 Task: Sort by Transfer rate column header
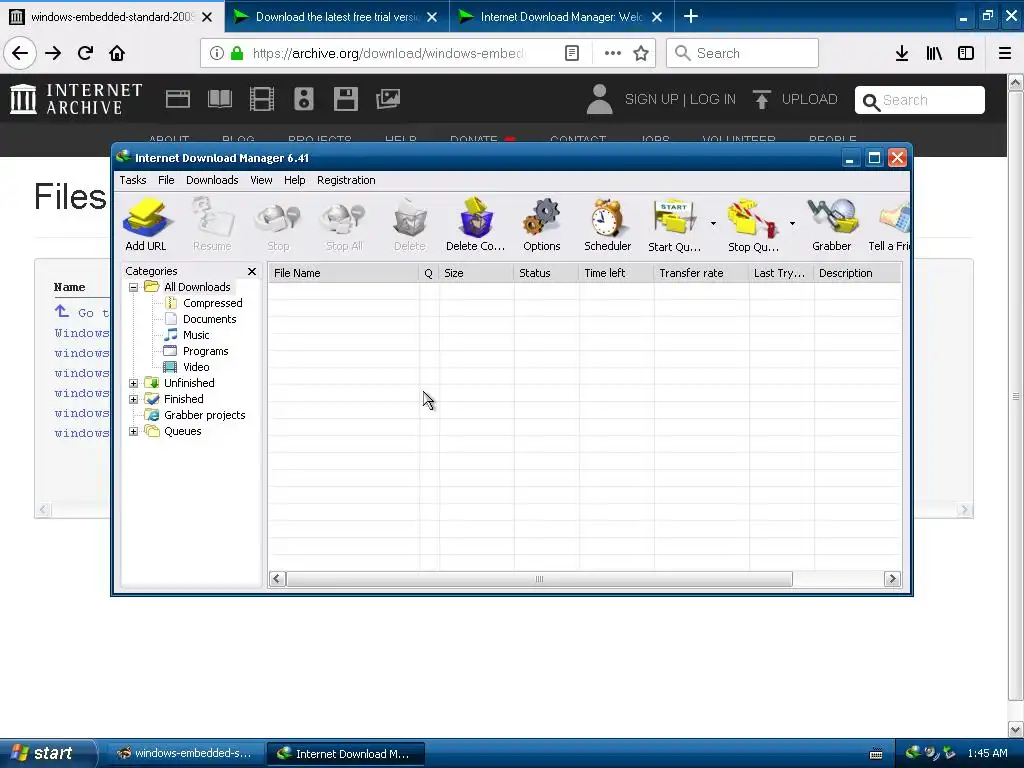701,273
